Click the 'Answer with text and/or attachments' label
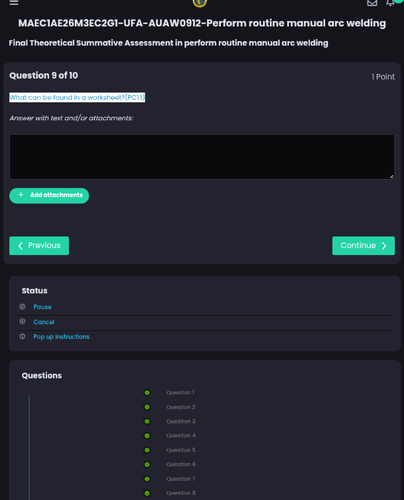Viewport: 404px width, 500px height. pyautogui.click(x=71, y=118)
